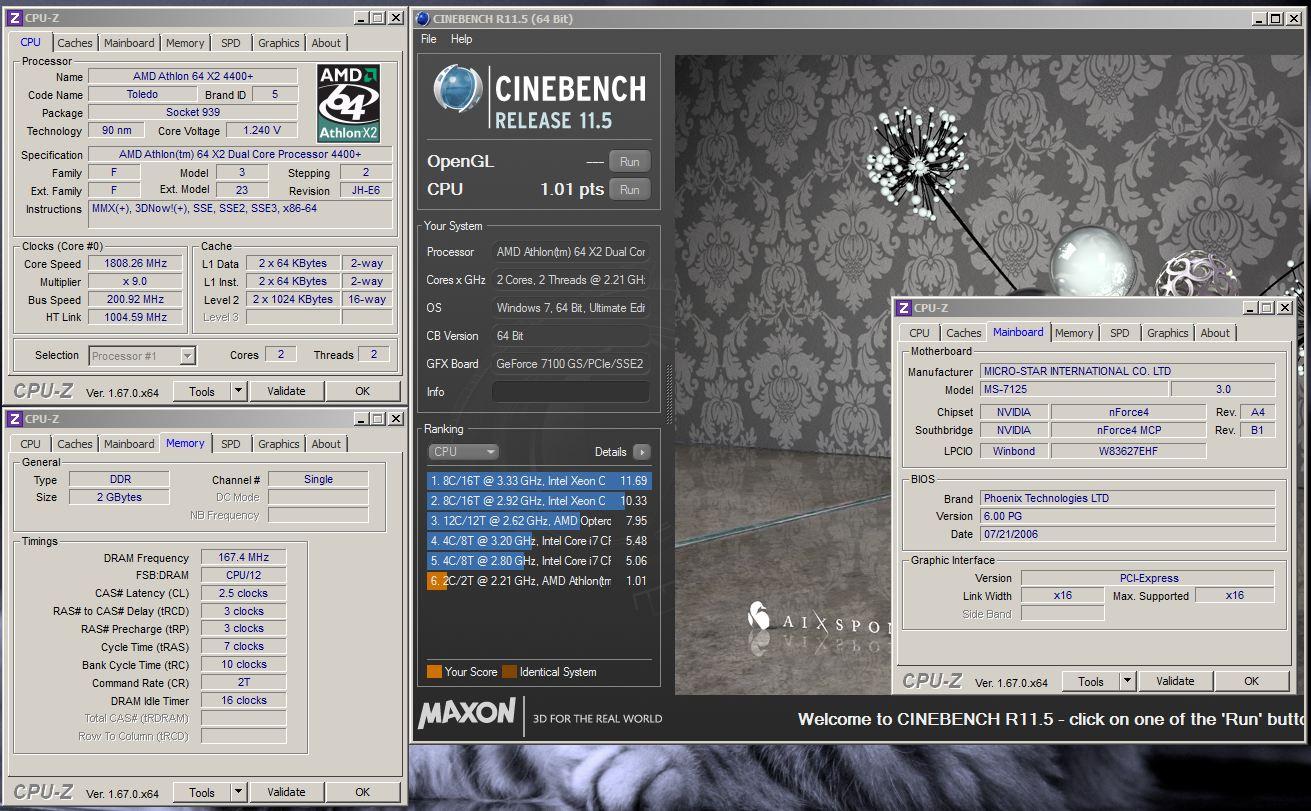Click the brown Identical System legend swatch
1311x811 pixels.
click(509, 672)
